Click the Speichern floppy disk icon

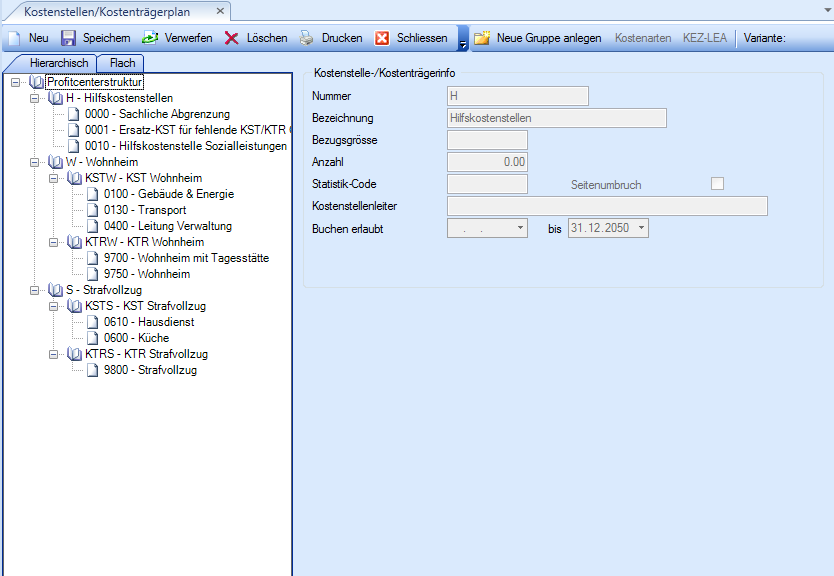(x=68, y=38)
